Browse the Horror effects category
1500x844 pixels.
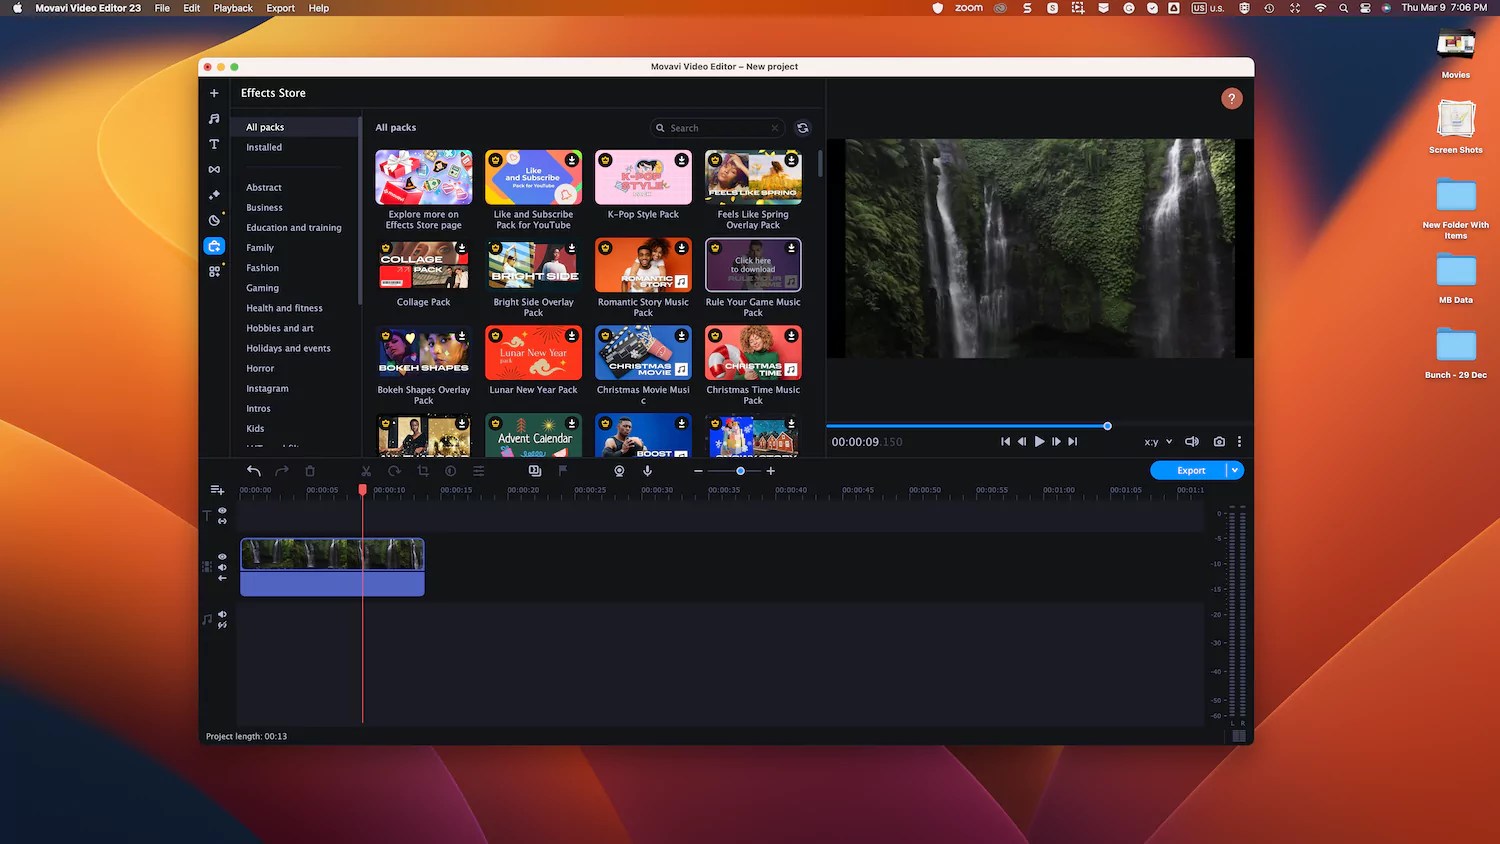(259, 368)
